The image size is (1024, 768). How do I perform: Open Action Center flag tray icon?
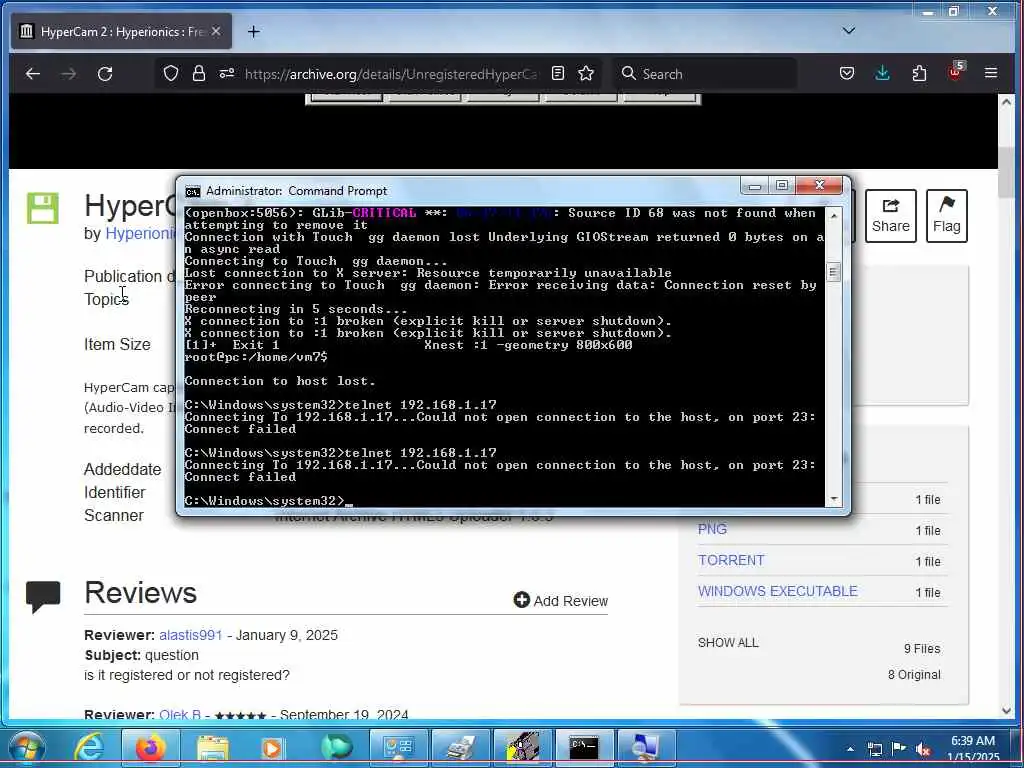click(899, 748)
